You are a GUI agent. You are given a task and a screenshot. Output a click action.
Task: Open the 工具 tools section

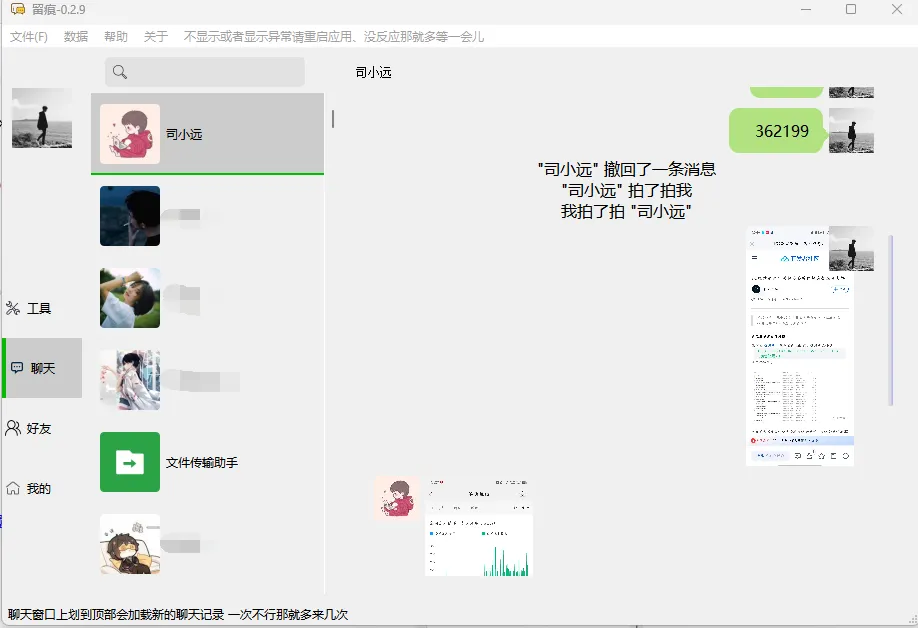pos(30,308)
